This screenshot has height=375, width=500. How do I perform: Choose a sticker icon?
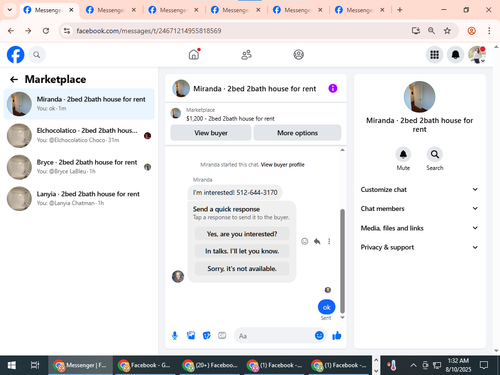[207, 336]
